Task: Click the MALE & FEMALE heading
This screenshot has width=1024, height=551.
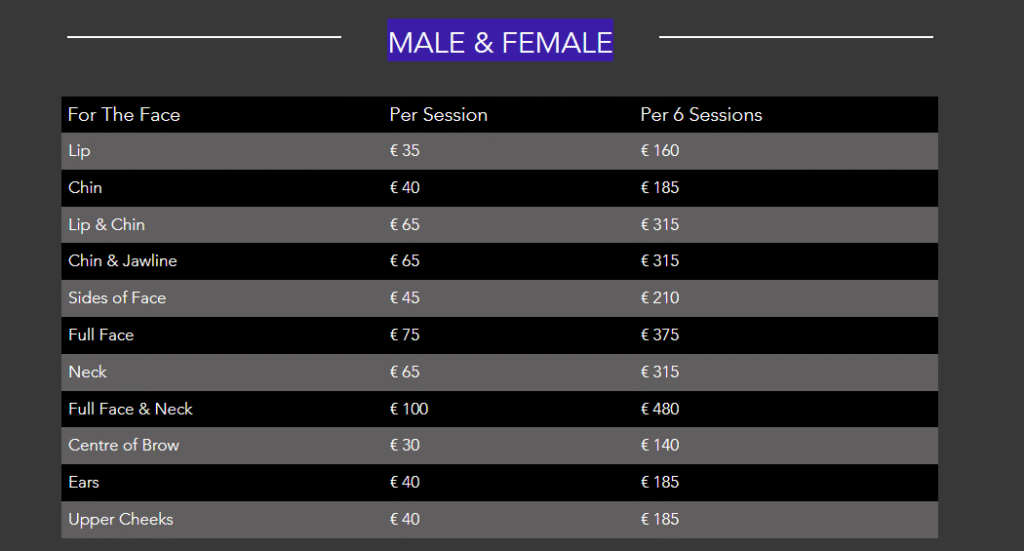Action: (500, 42)
